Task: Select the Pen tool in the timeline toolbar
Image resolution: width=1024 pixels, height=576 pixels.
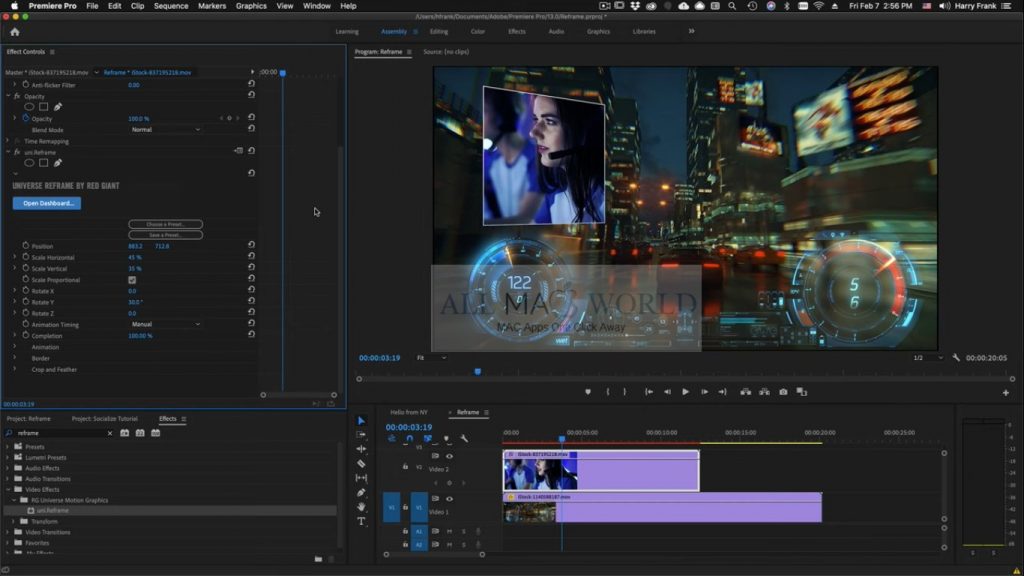Action: pos(361,492)
